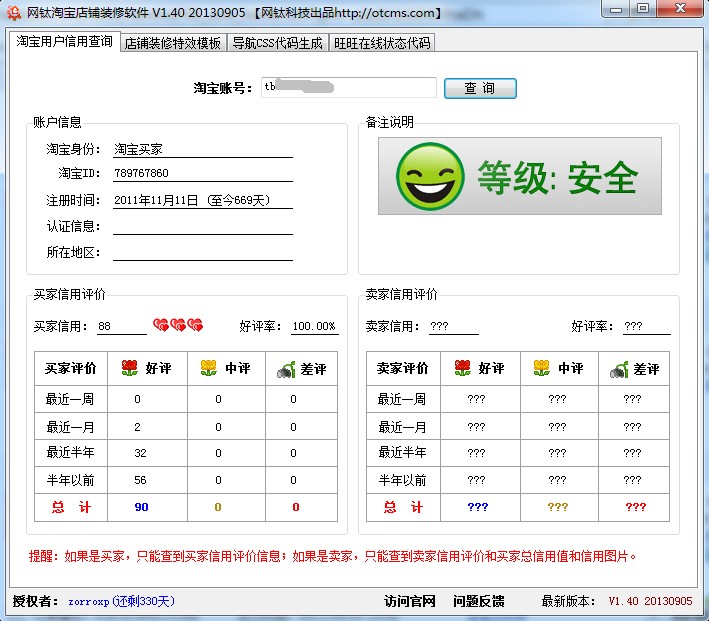Click the red 总计 label in seller table
The width and height of the screenshot is (709, 621).
[403, 507]
